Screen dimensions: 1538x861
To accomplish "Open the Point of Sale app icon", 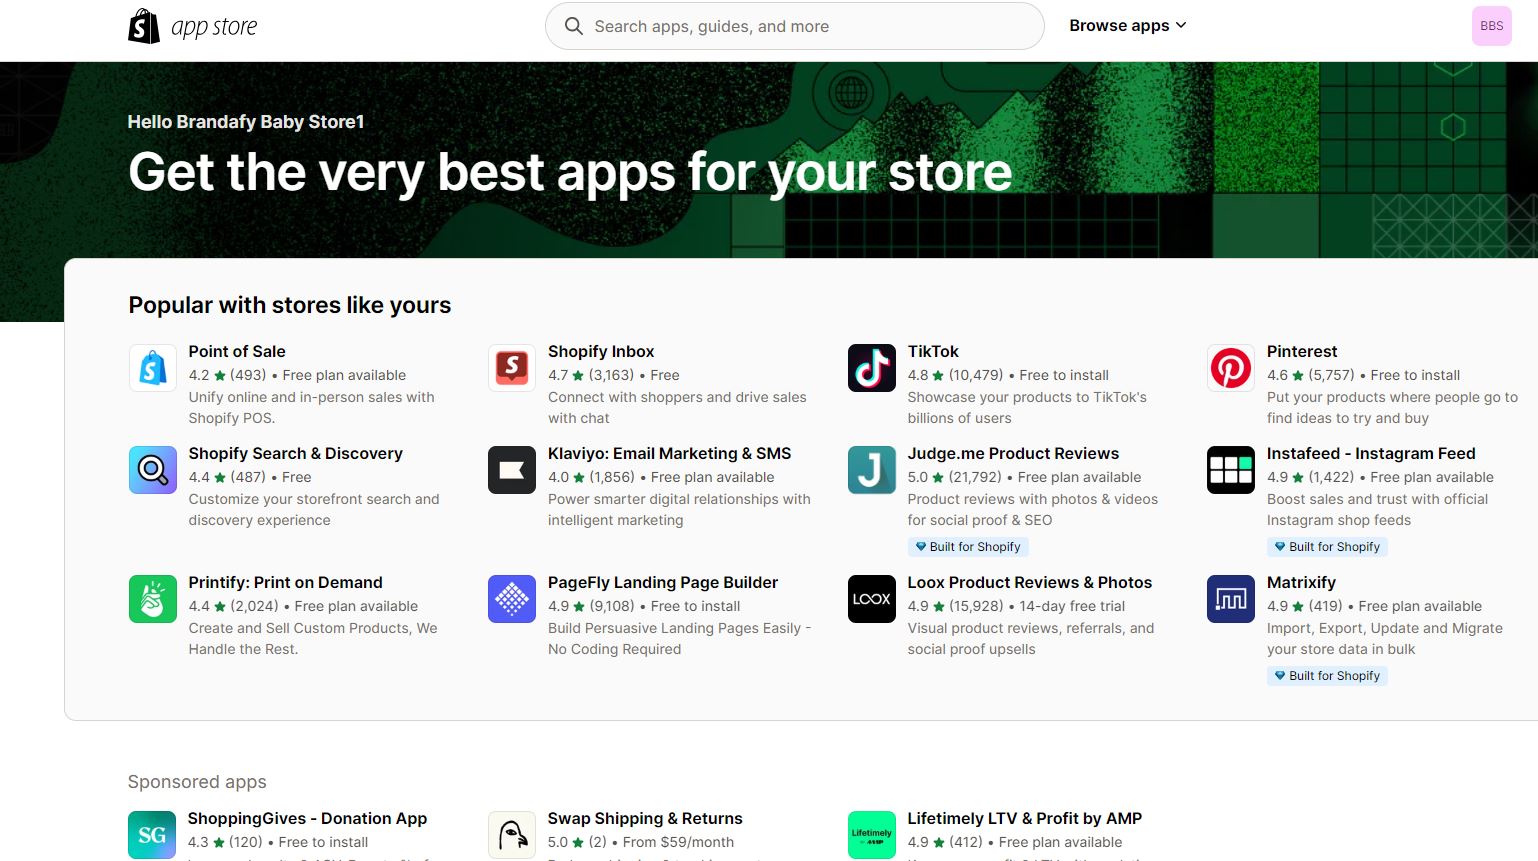I will tap(153, 368).
